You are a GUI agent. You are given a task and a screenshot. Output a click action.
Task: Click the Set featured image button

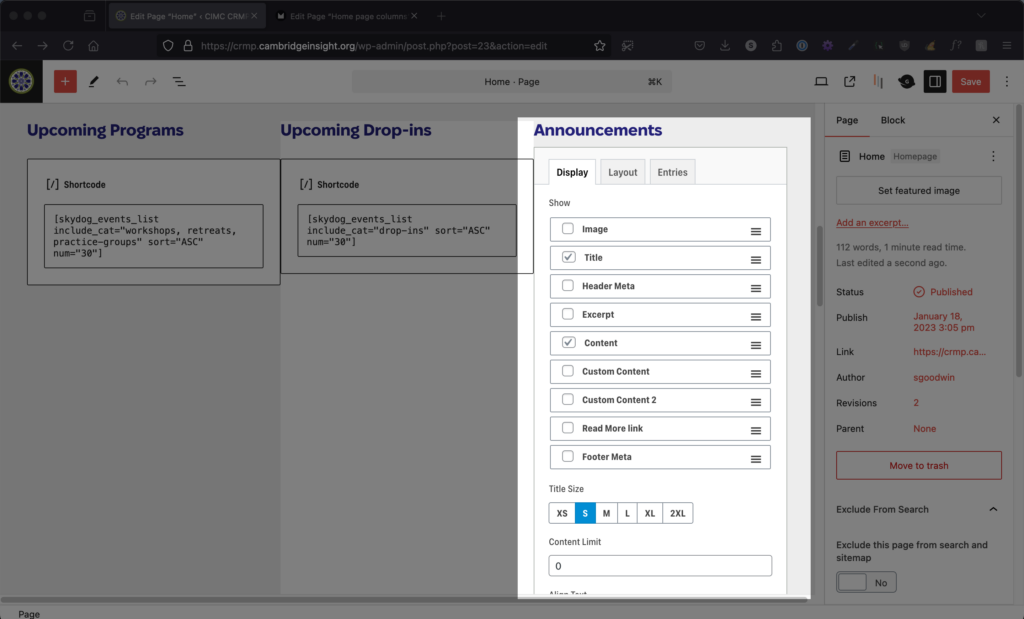tap(918, 191)
